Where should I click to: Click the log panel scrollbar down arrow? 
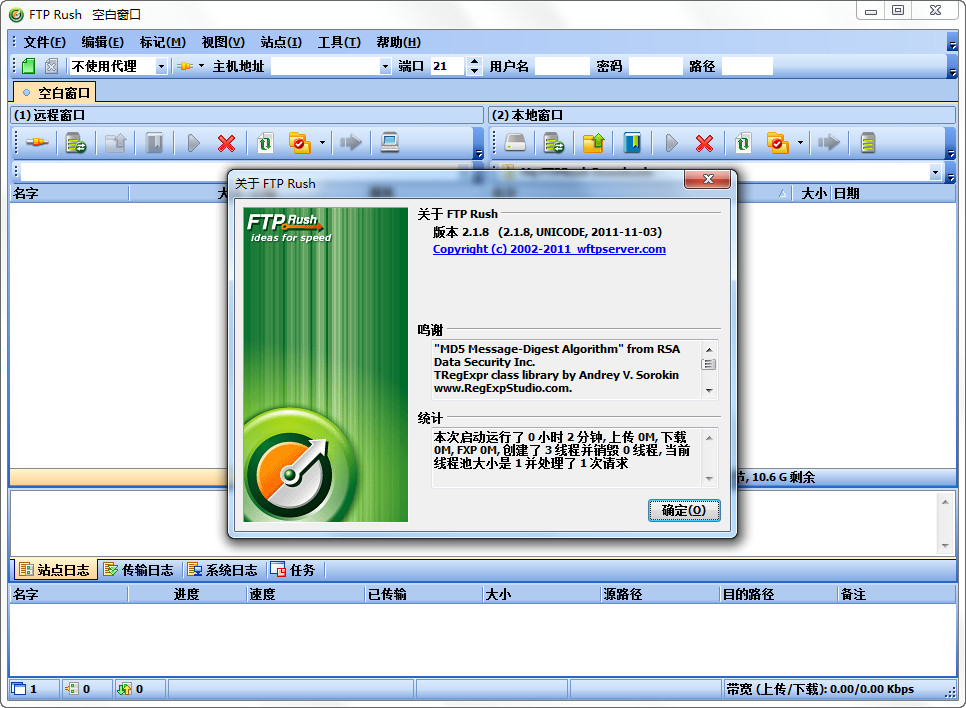coord(945,546)
